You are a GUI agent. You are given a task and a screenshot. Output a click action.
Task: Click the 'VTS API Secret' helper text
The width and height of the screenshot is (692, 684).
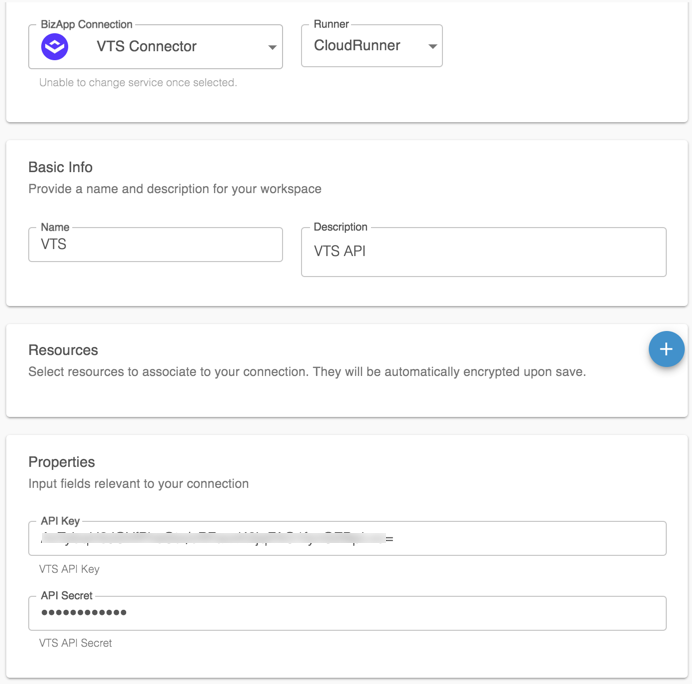[x=75, y=643]
